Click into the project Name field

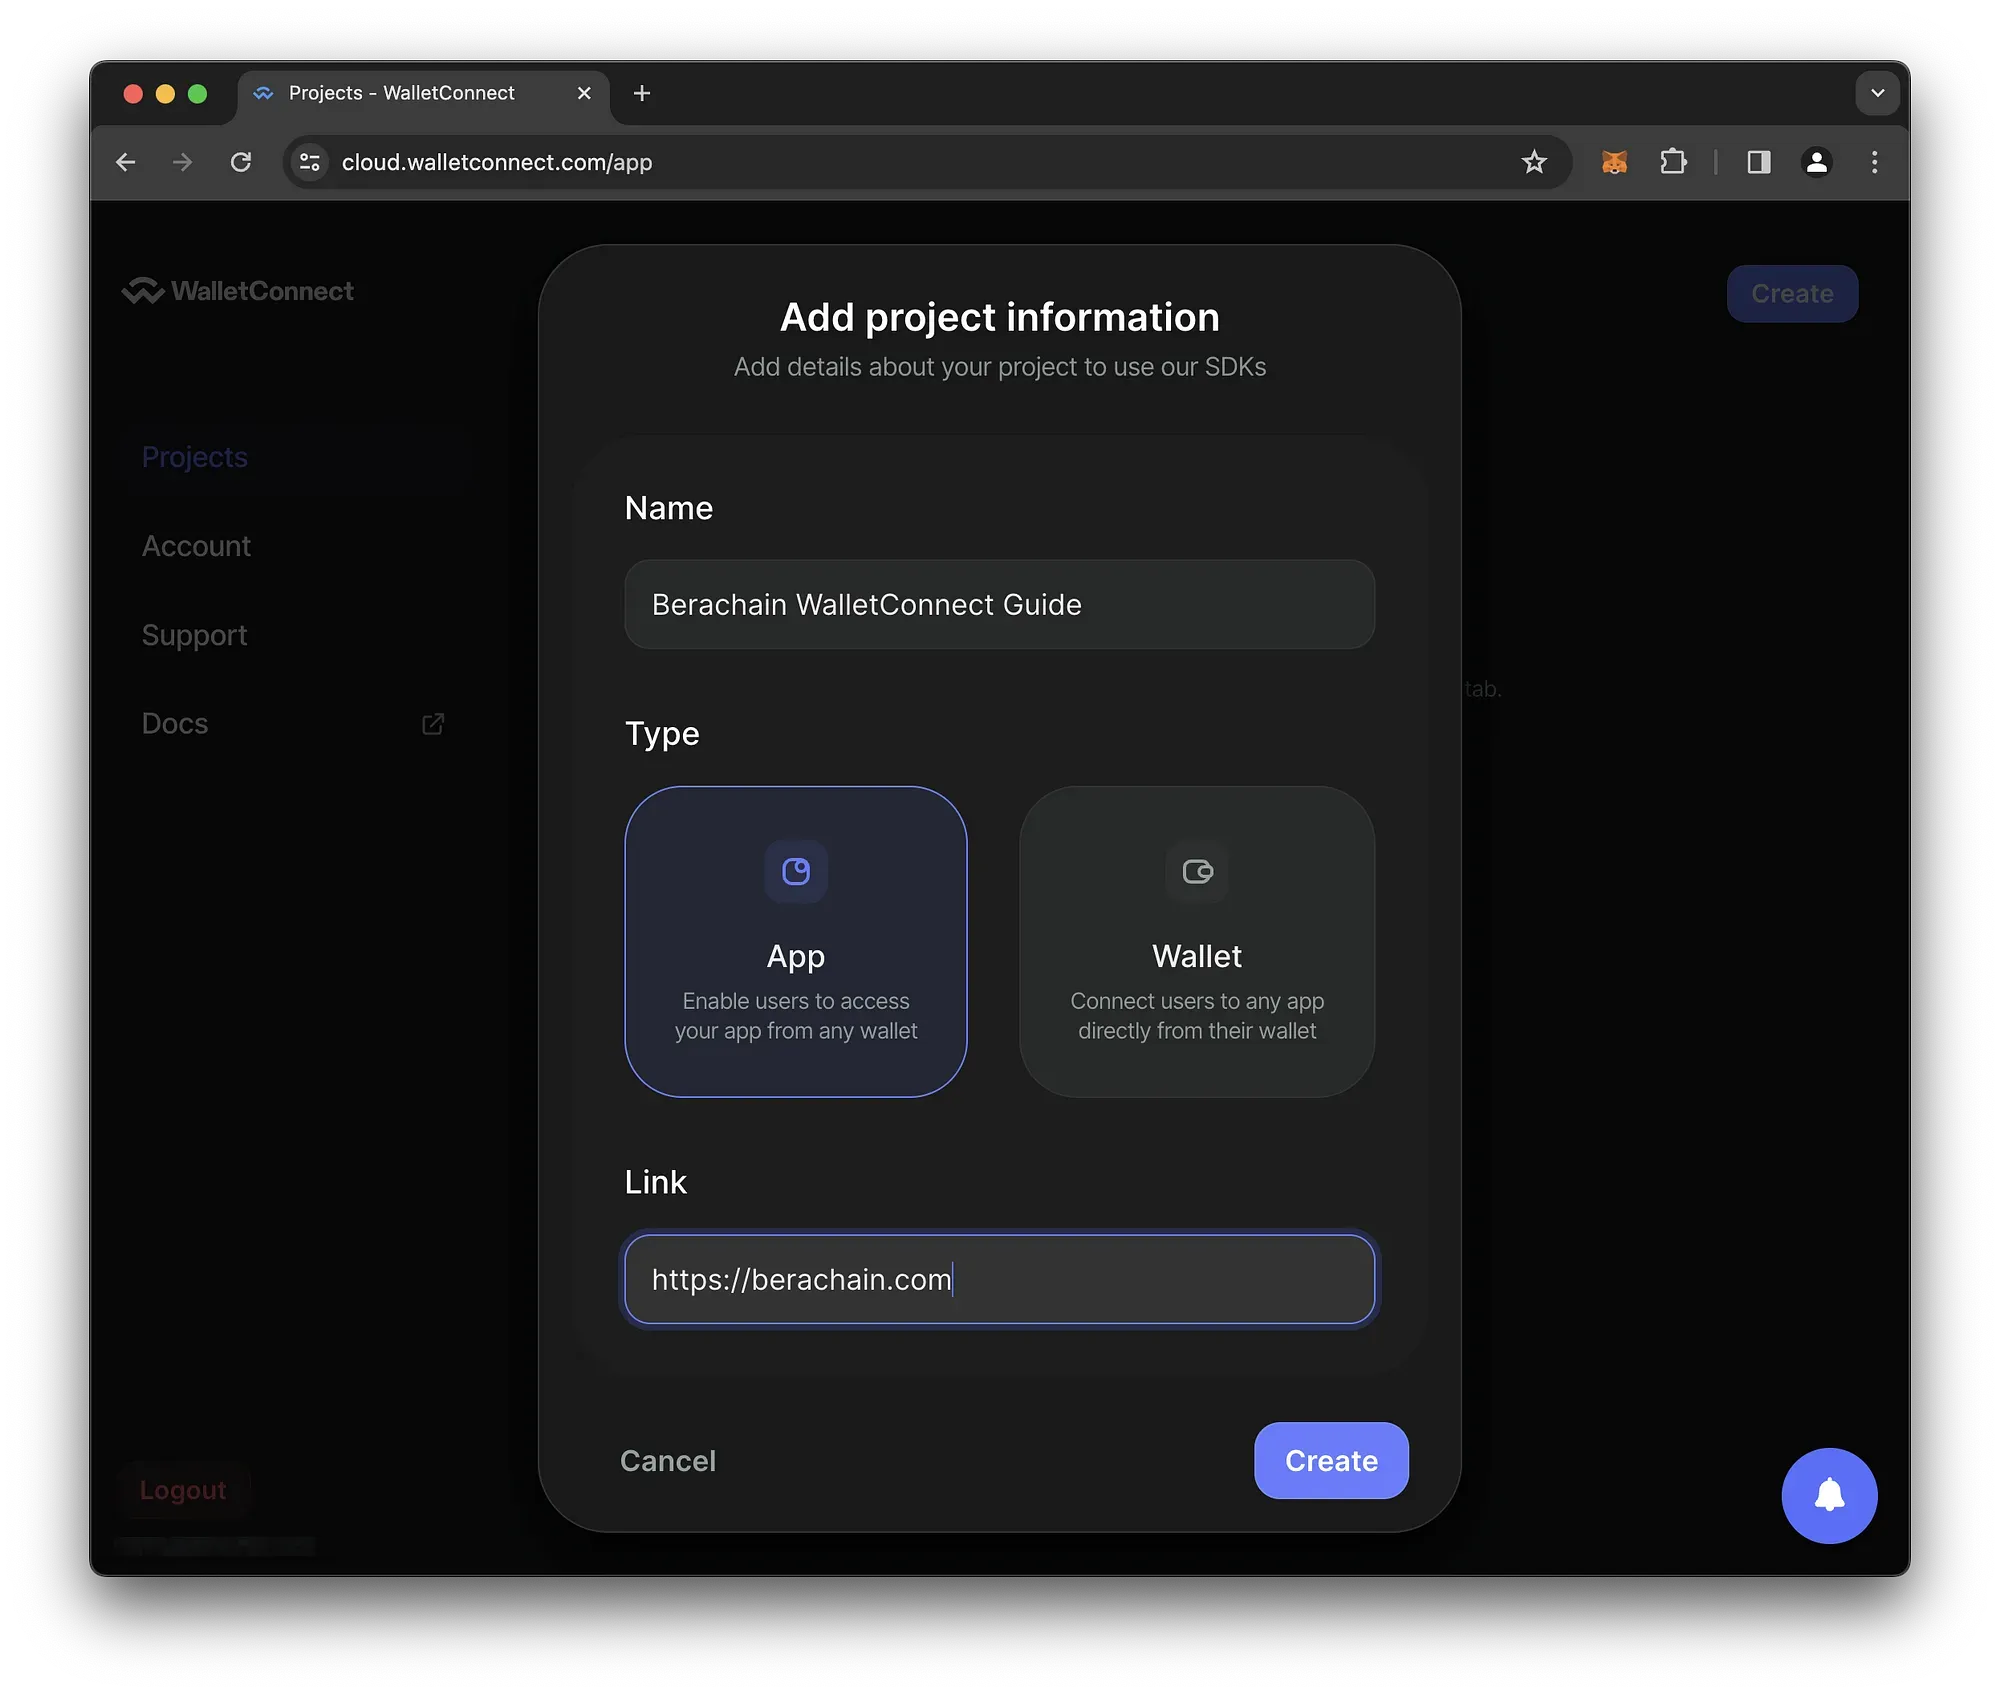pyautogui.click(x=999, y=605)
